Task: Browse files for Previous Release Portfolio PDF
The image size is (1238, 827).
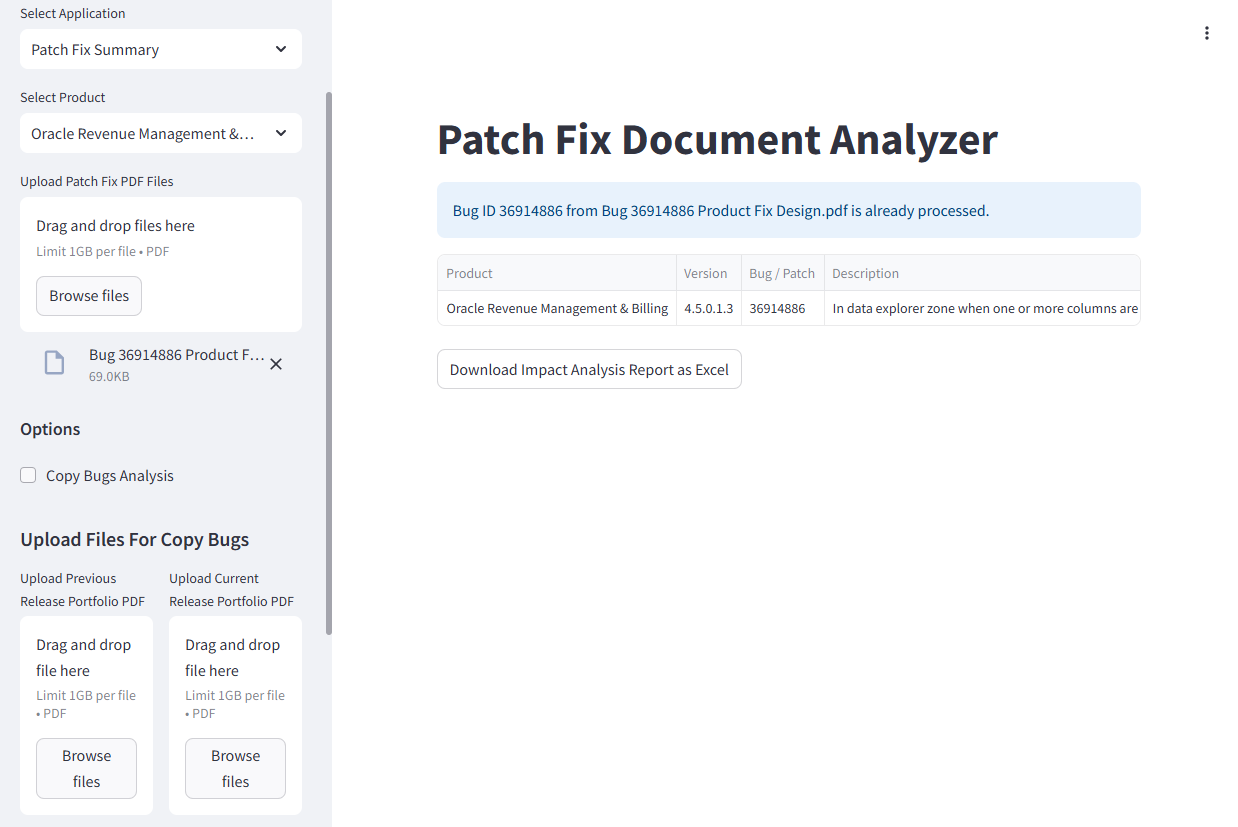Action: 86,768
